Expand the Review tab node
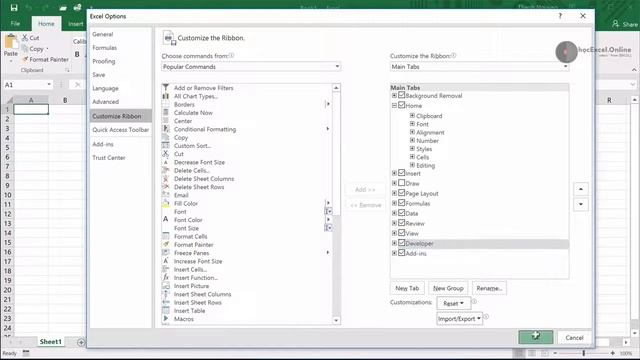The image size is (640, 360). [394, 223]
